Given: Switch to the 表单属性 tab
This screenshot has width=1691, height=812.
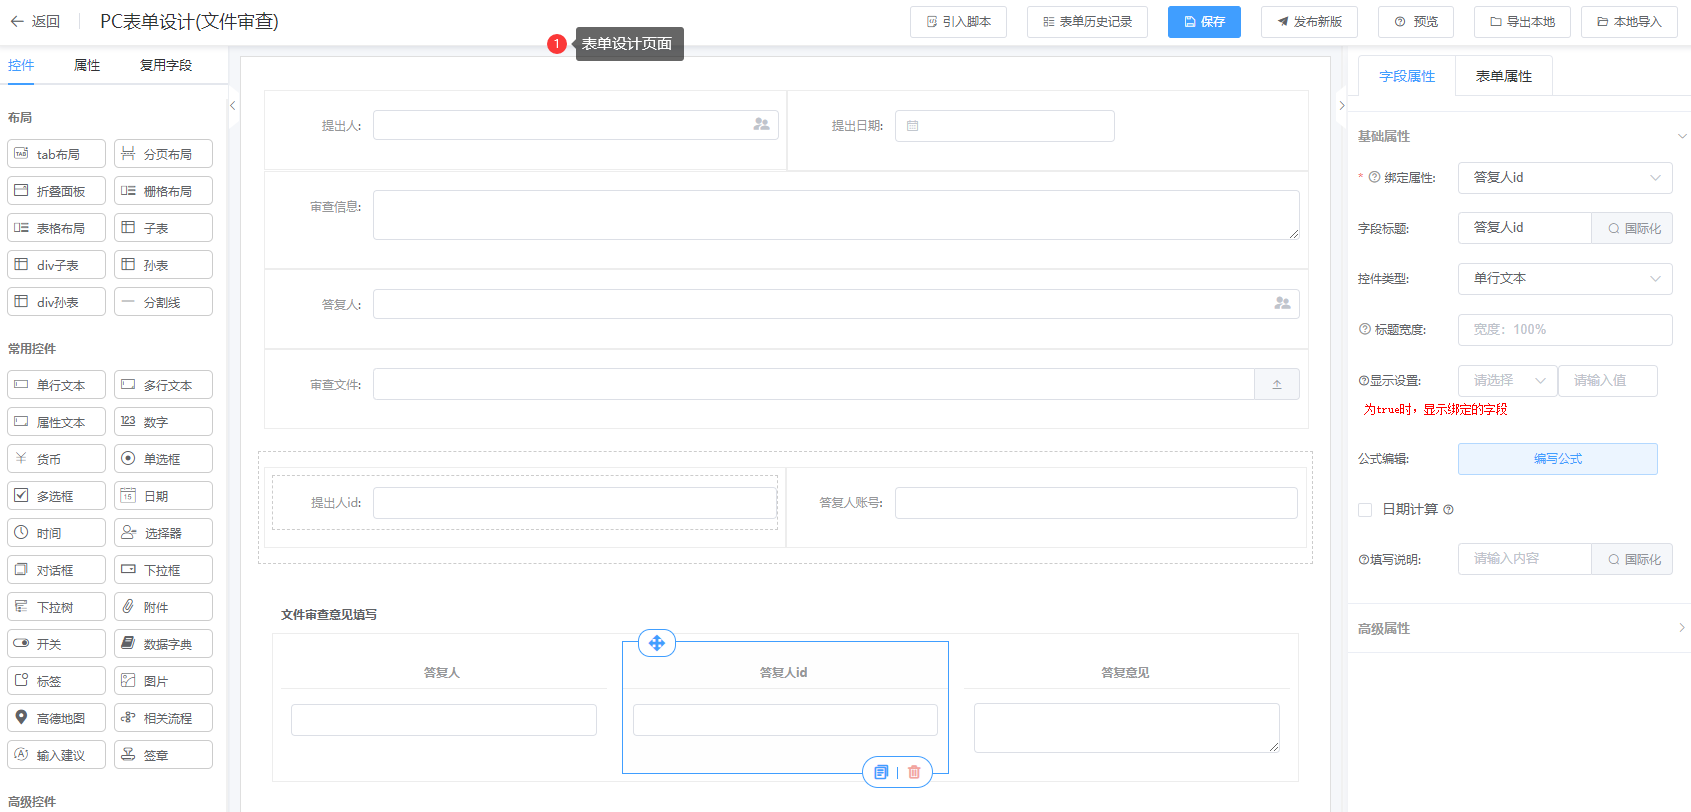Looking at the screenshot, I should (x=1503, y=76).
